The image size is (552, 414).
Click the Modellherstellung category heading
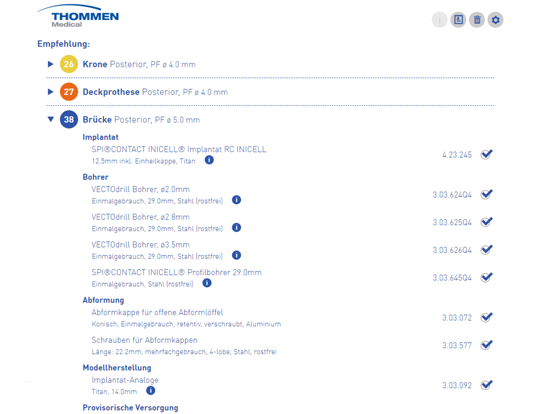117,368
